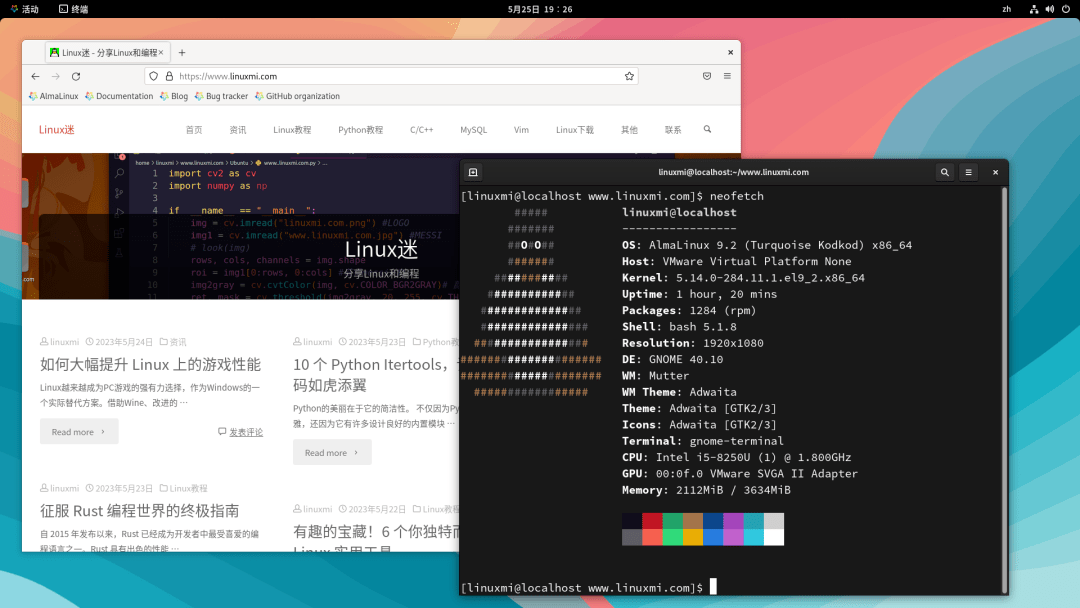This screenshot has width=1080, height=608.
Task: Open the site search magnifier on Linux迷 navbar
Action: tap(706, 130)
